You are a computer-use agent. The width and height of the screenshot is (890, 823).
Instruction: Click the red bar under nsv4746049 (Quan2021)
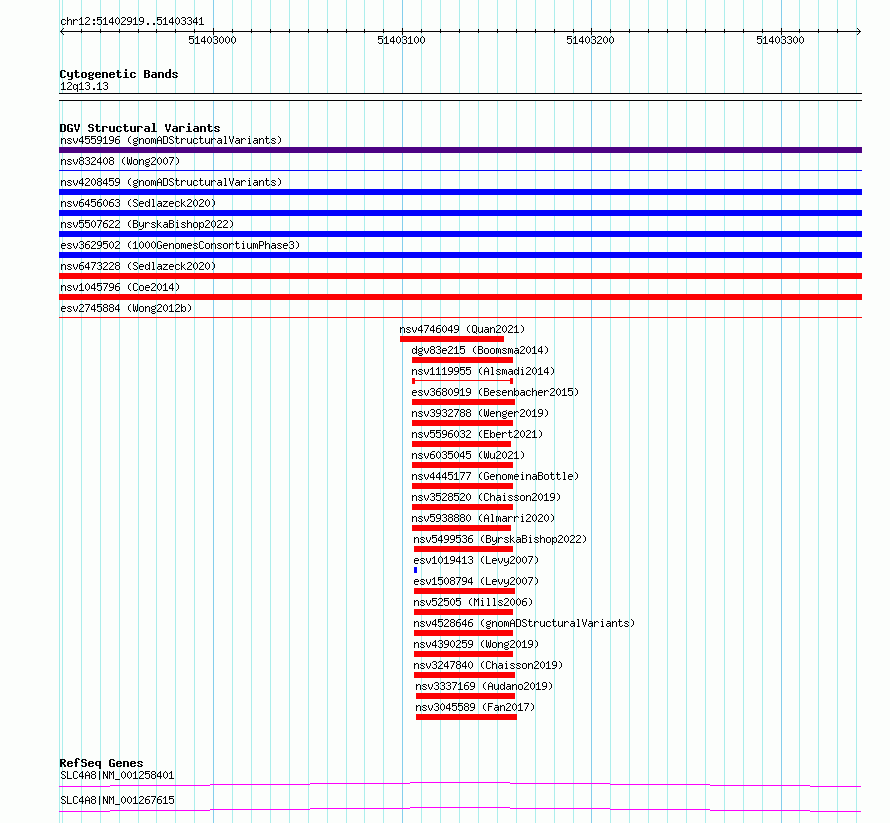point(452,339)
